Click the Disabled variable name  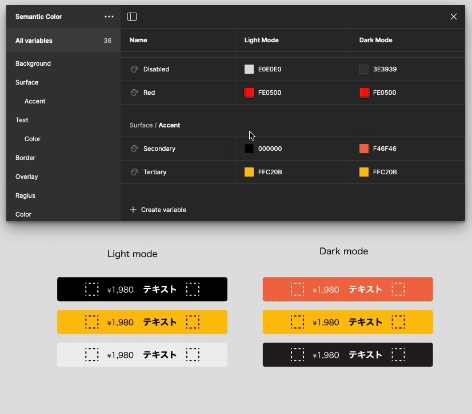pyautogui.click(x=156, y=69)
